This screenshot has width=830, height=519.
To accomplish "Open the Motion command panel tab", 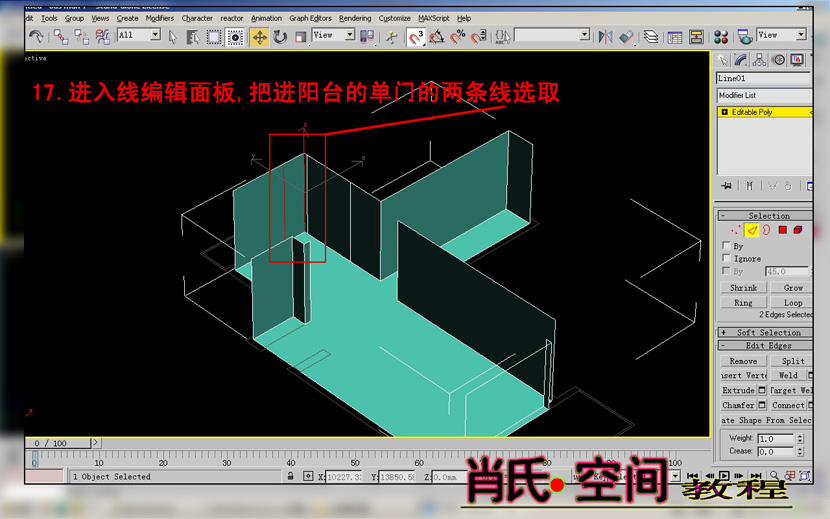I will (x=779, y=60).
